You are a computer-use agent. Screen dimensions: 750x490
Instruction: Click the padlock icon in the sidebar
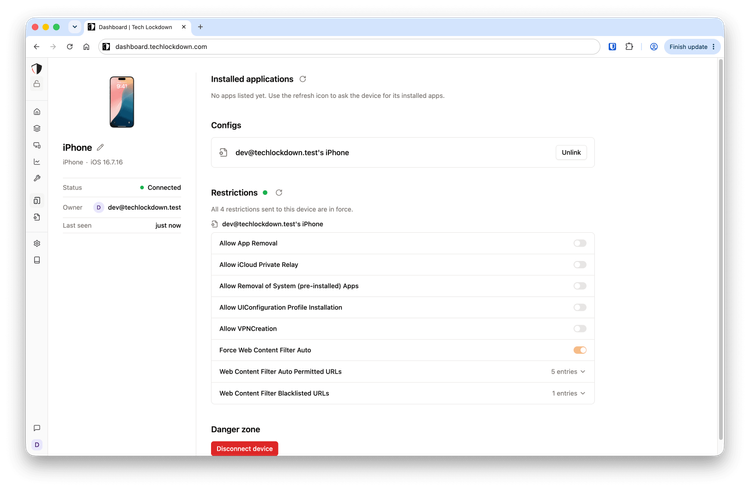(x=37, y=84)
